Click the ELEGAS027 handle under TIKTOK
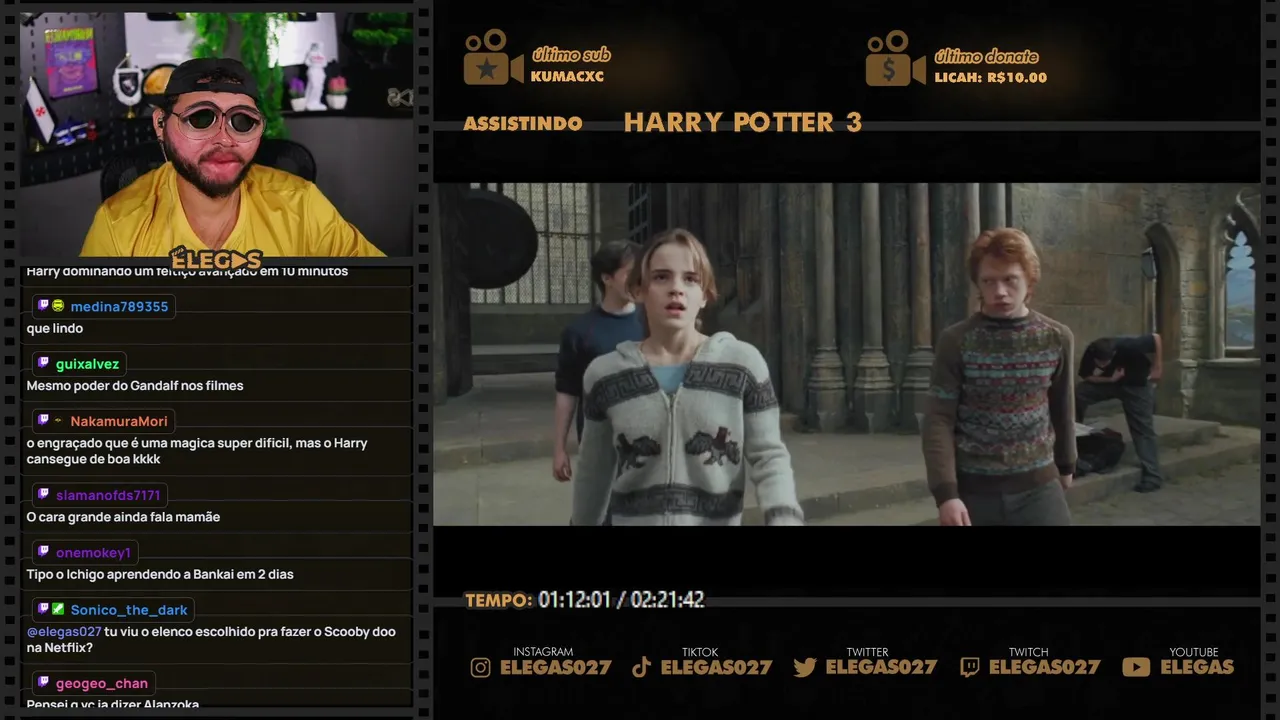 tap(716, 668)
